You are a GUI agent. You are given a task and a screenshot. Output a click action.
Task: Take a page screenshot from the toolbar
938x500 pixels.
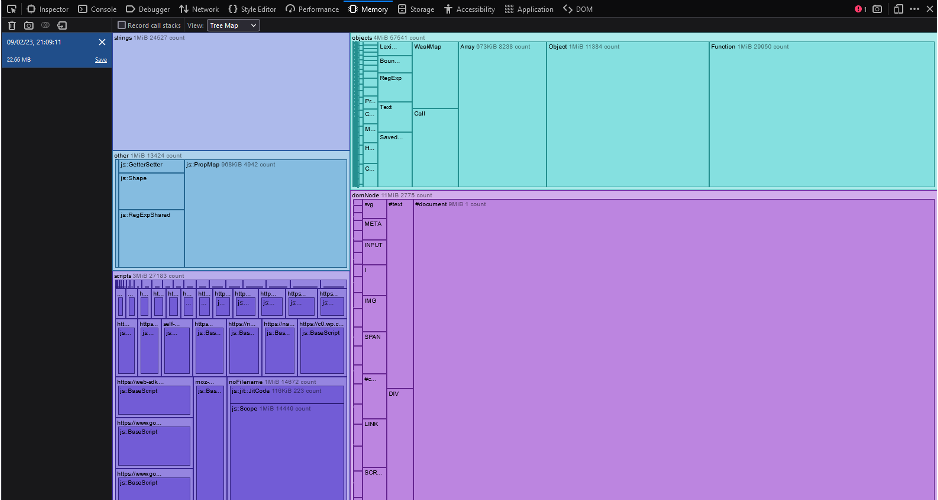pyautogui.click(x=877, y=9)
